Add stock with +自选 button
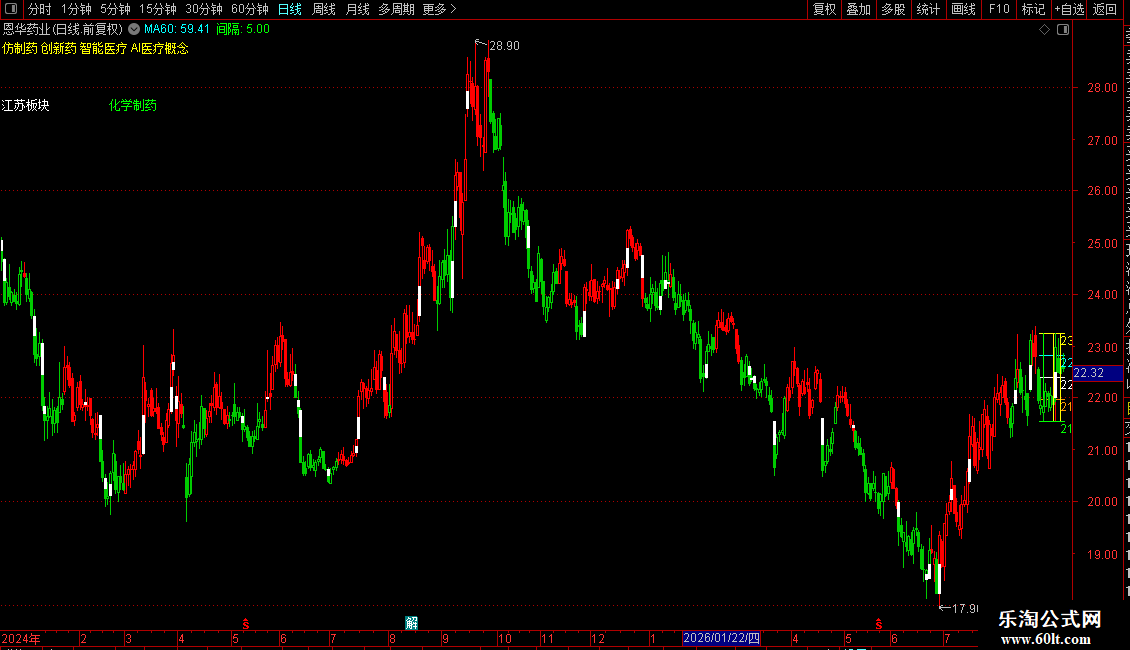The height and width of the screenshot is (650, 1130). coord(1069,9)
